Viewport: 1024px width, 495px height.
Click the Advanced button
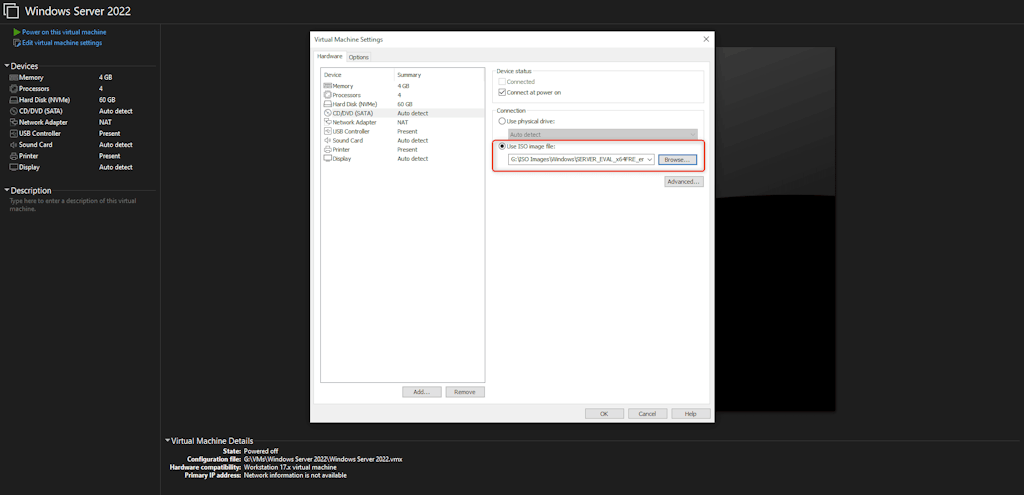pos(684,182)
